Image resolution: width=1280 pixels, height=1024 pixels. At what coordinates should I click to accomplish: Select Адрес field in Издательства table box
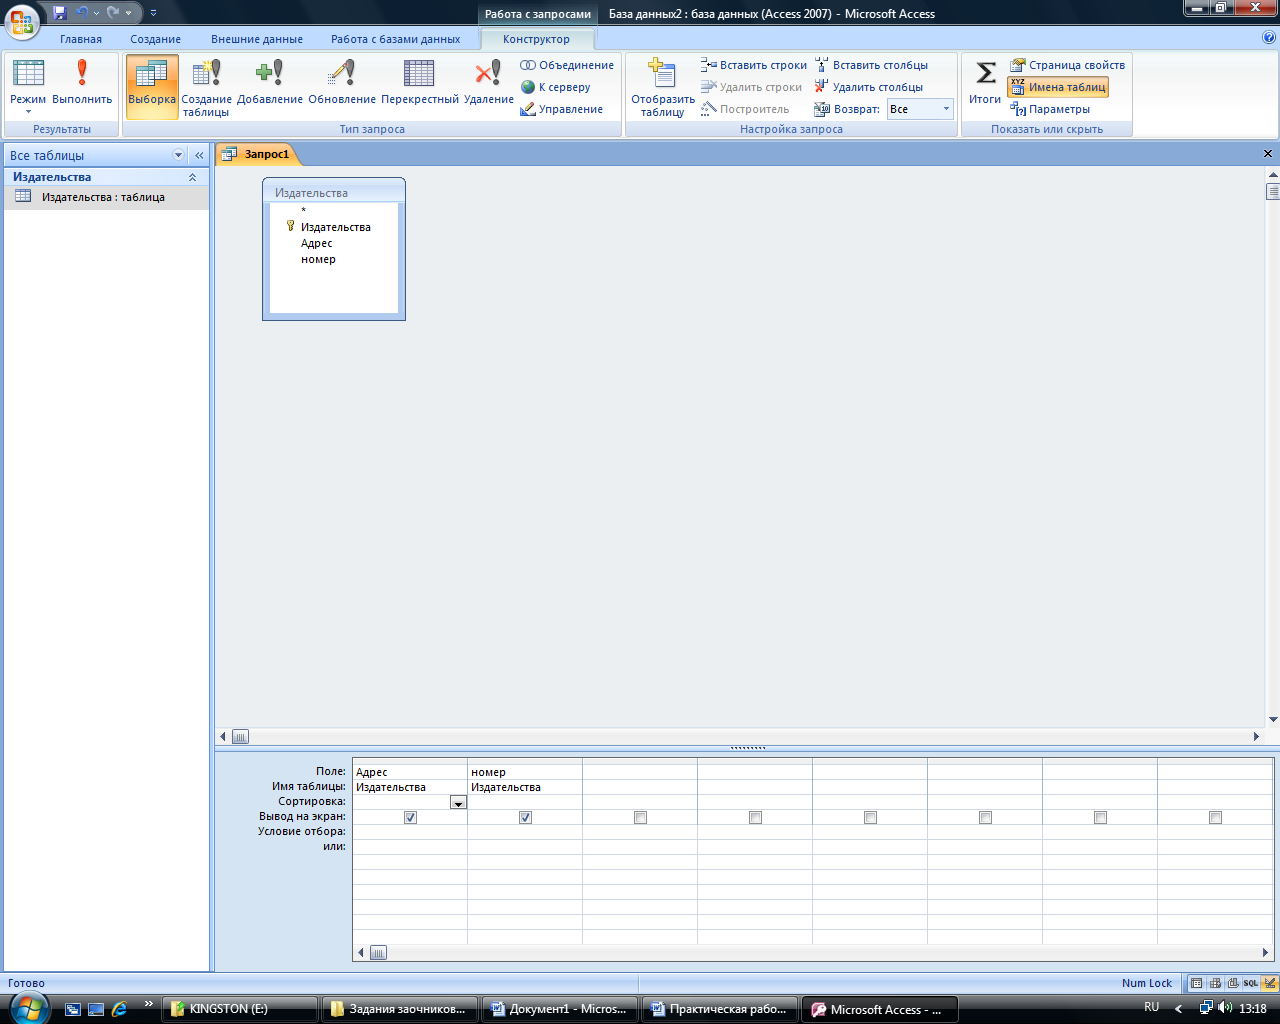(x=316, y=243)
